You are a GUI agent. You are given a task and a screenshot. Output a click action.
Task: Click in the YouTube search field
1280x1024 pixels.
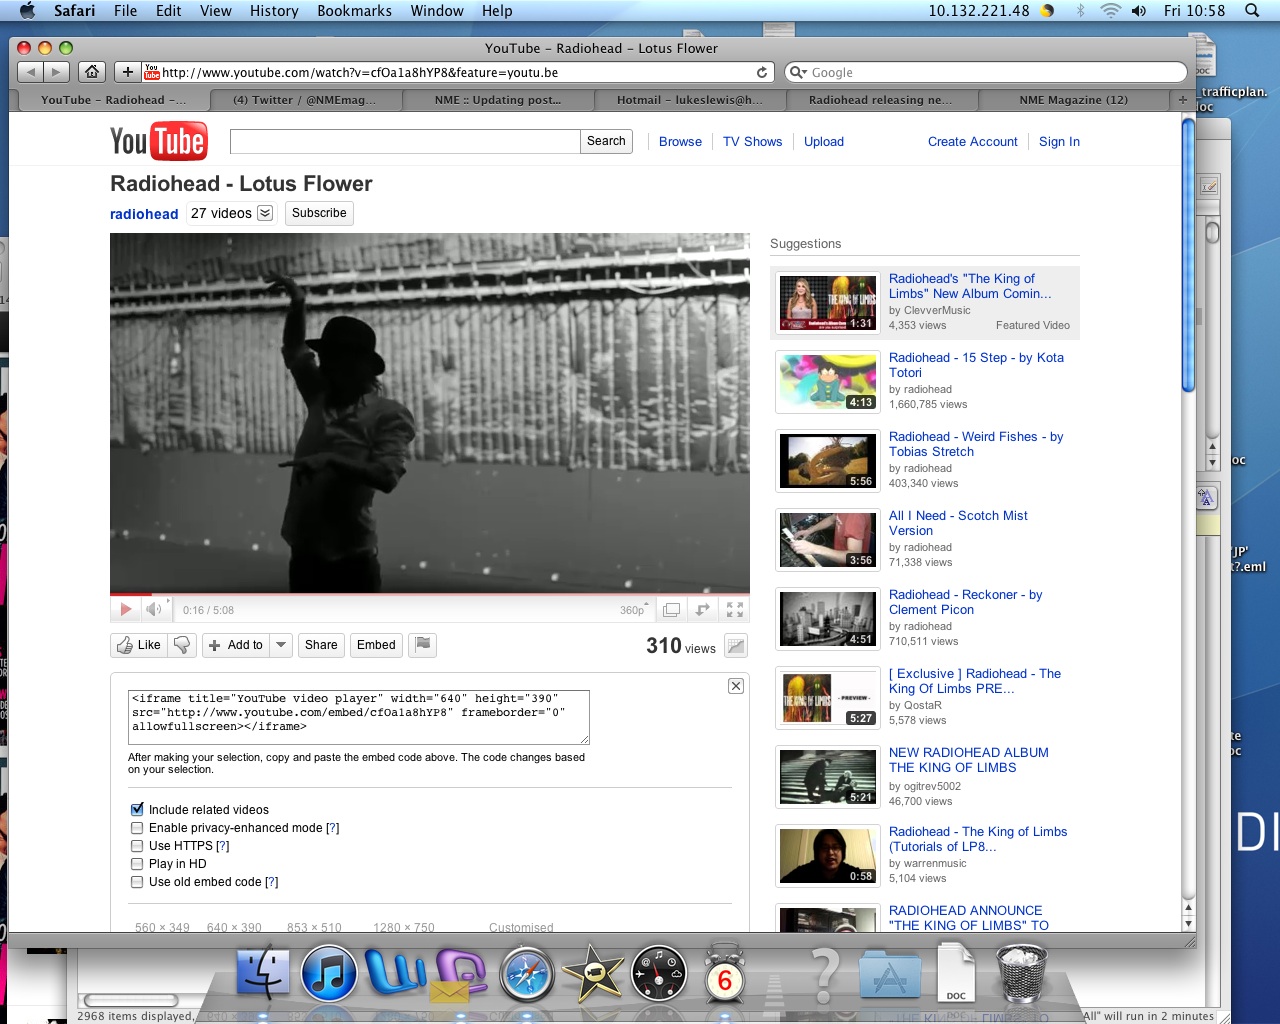pos(405,142)
